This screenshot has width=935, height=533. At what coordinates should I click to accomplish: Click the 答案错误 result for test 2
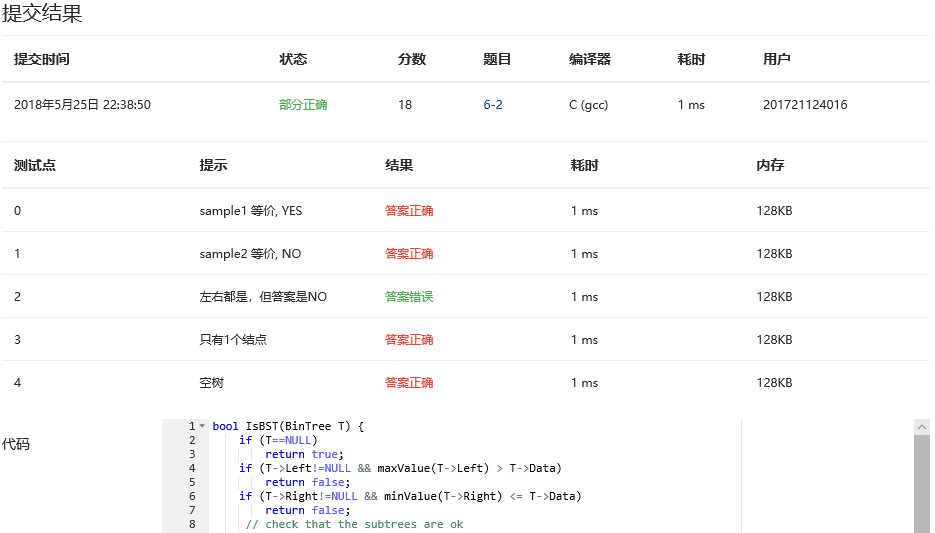409,297
